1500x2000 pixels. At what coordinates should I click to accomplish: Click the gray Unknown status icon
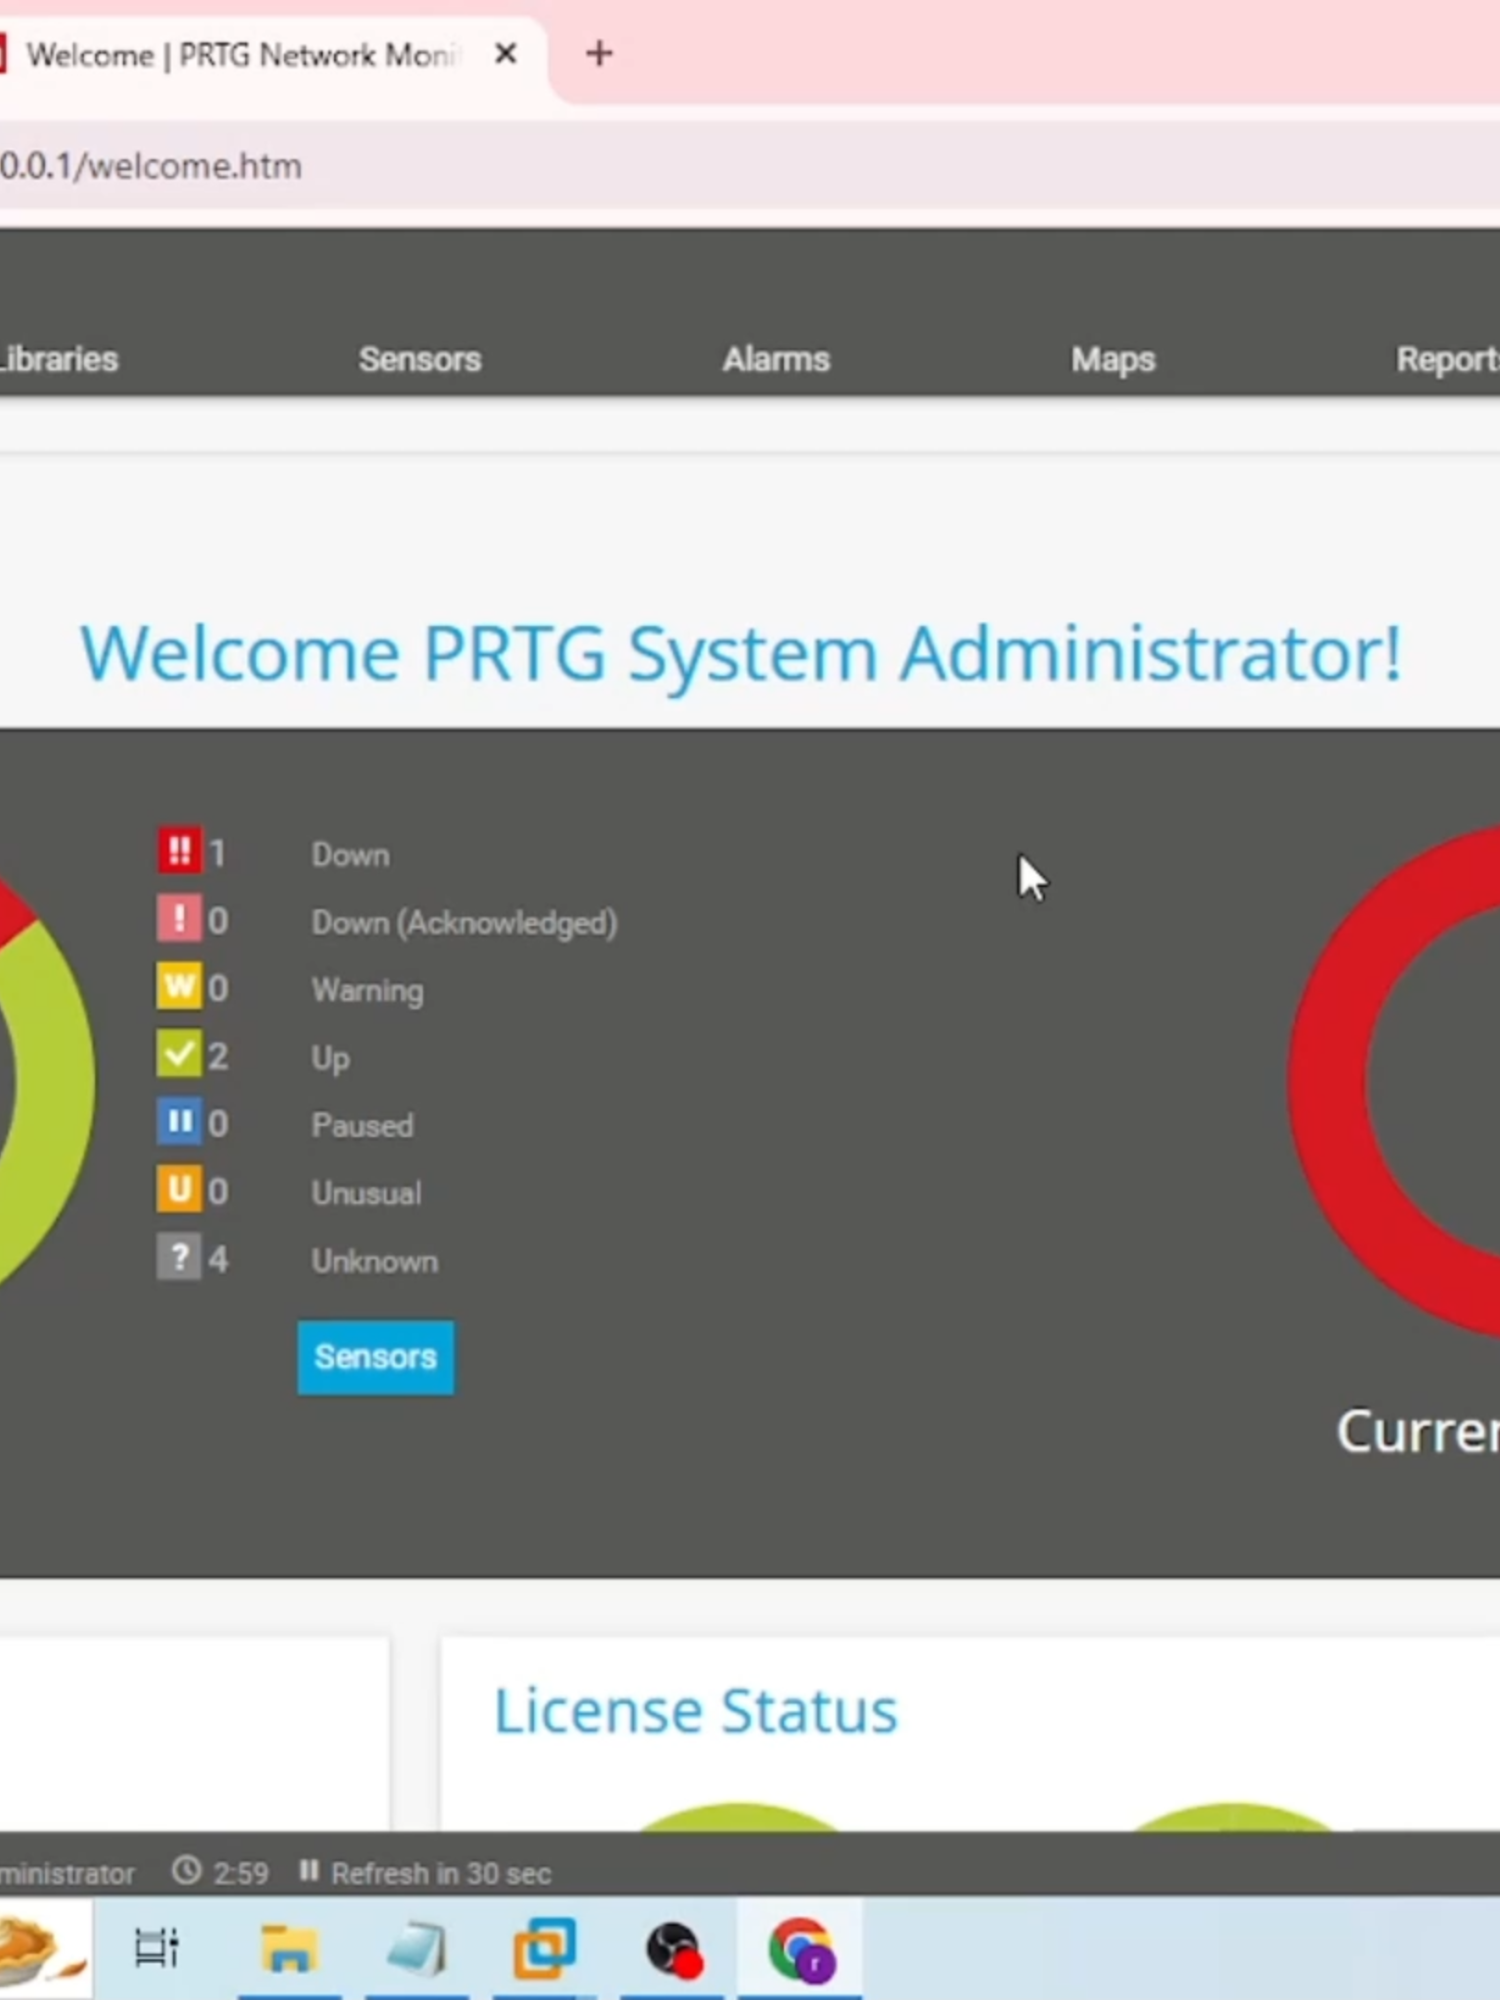point(179,1257)
